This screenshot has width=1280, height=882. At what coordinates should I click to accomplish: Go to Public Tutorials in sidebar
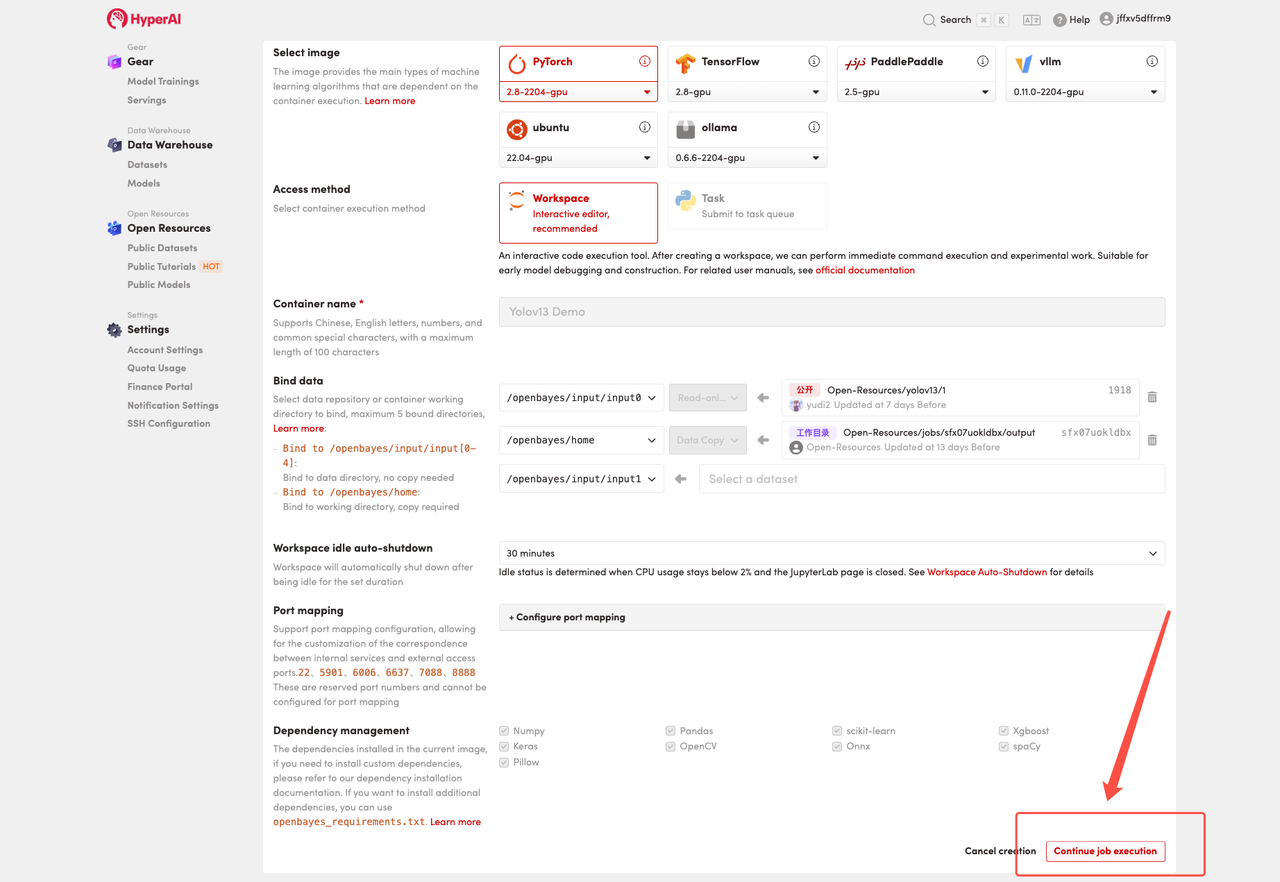(162, 266)
